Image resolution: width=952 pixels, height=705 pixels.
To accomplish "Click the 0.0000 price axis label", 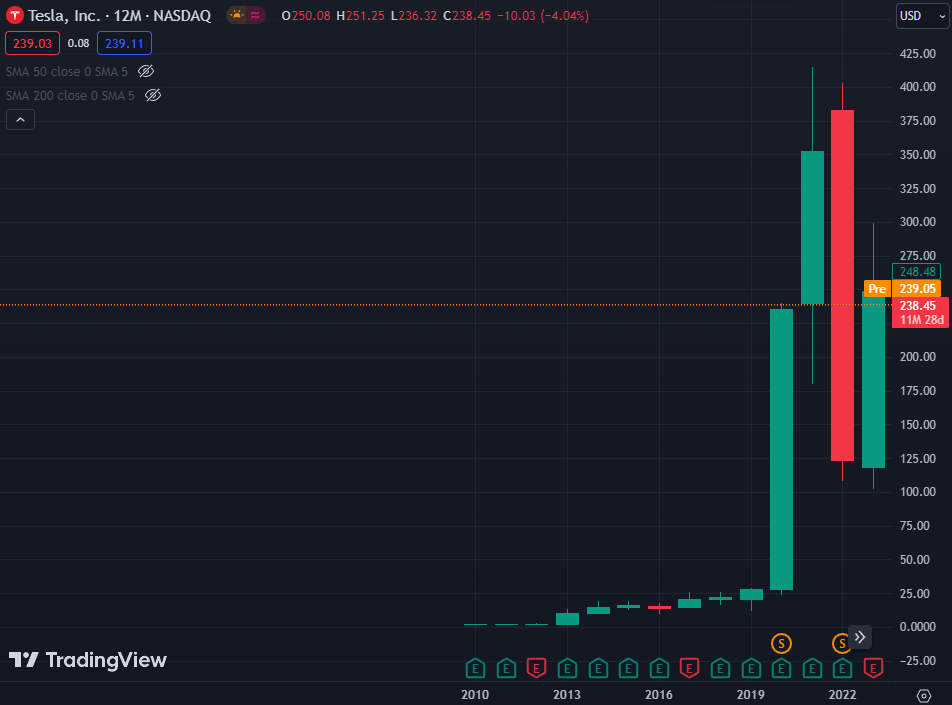I will click(917, 627).
